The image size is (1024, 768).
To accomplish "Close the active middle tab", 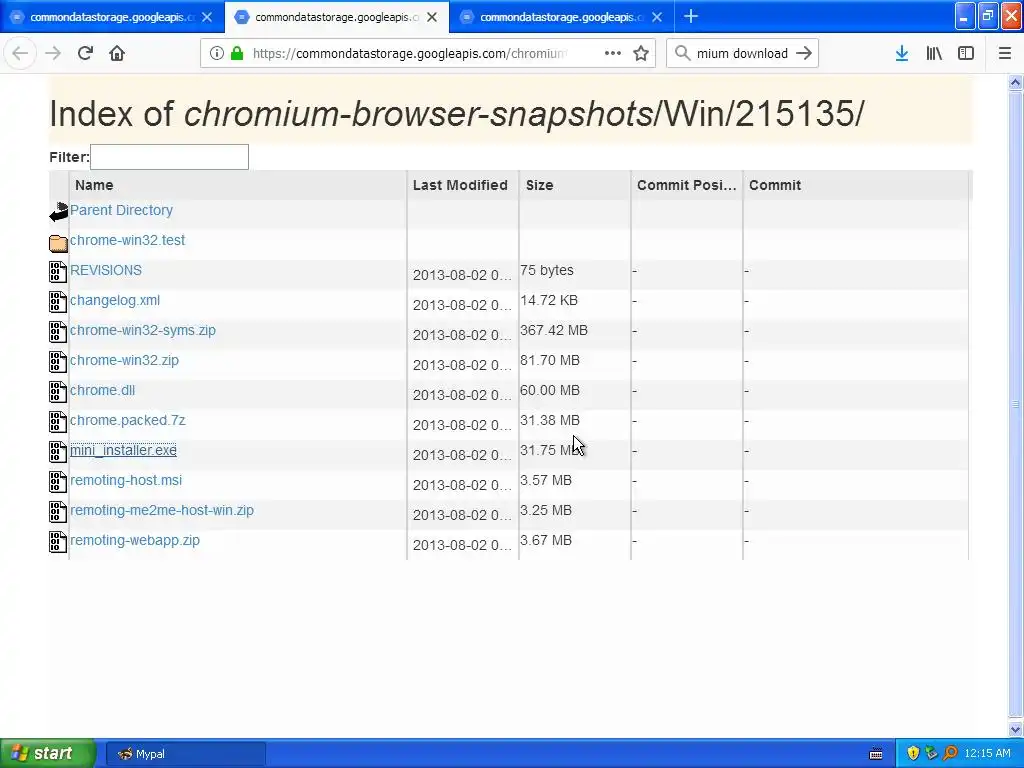I will (x=432, y=17).
